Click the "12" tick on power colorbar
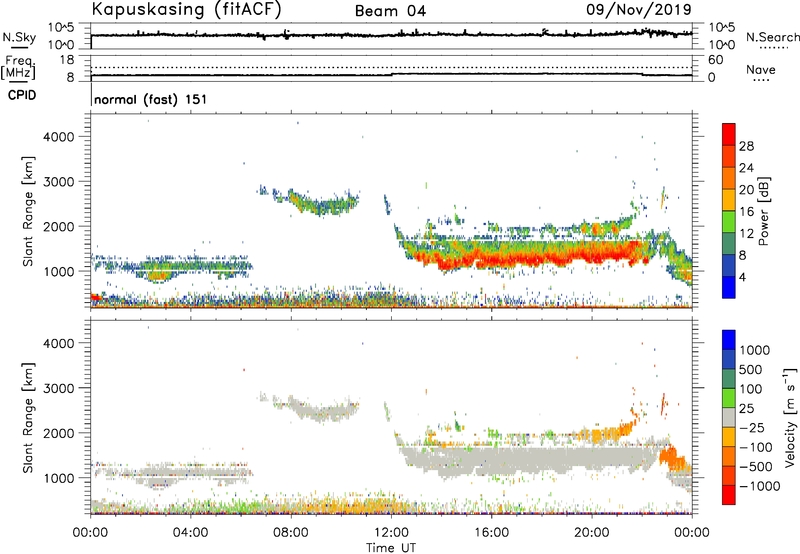 [x=746, y=234]
